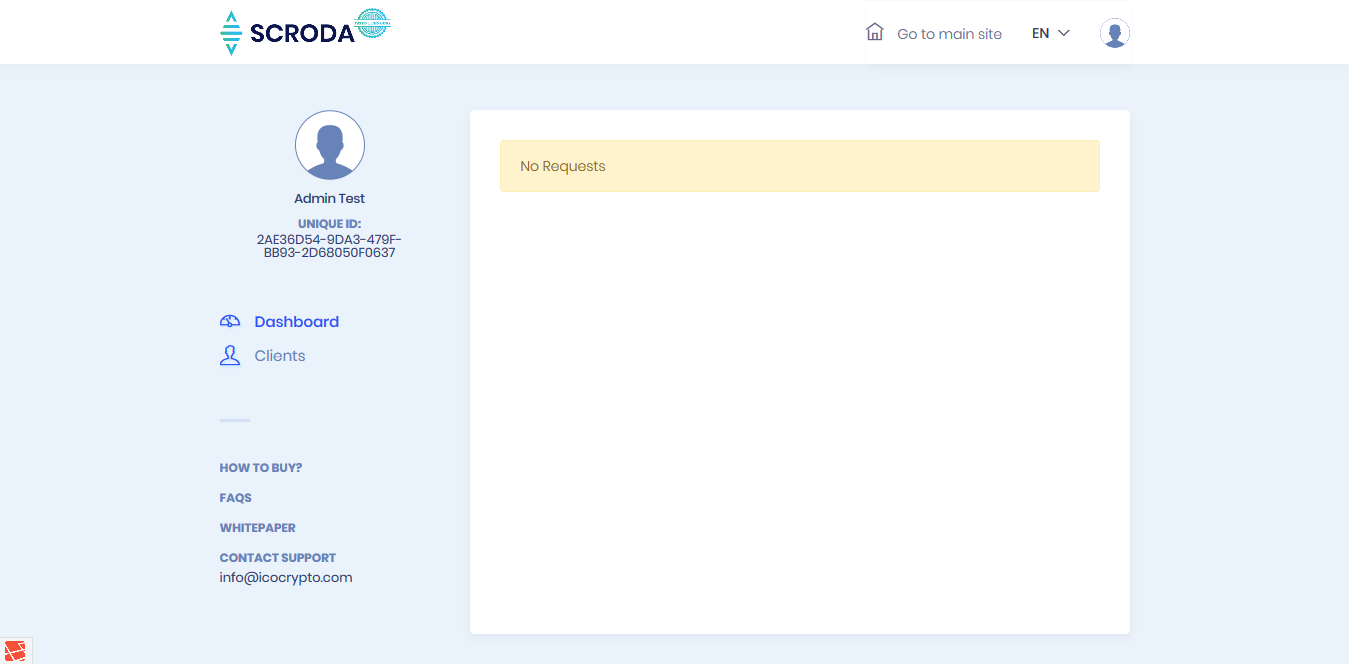Screen dimensions: 1349x664
Task: Open the HOW TO BUY? link
Action: tap(260, 468)
